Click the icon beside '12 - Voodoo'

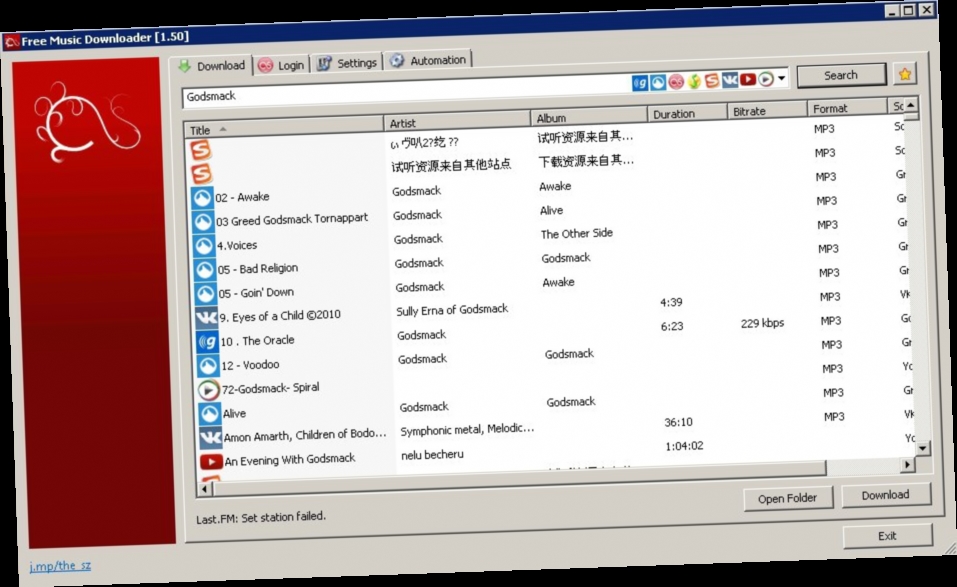click(x=208, y=366)
